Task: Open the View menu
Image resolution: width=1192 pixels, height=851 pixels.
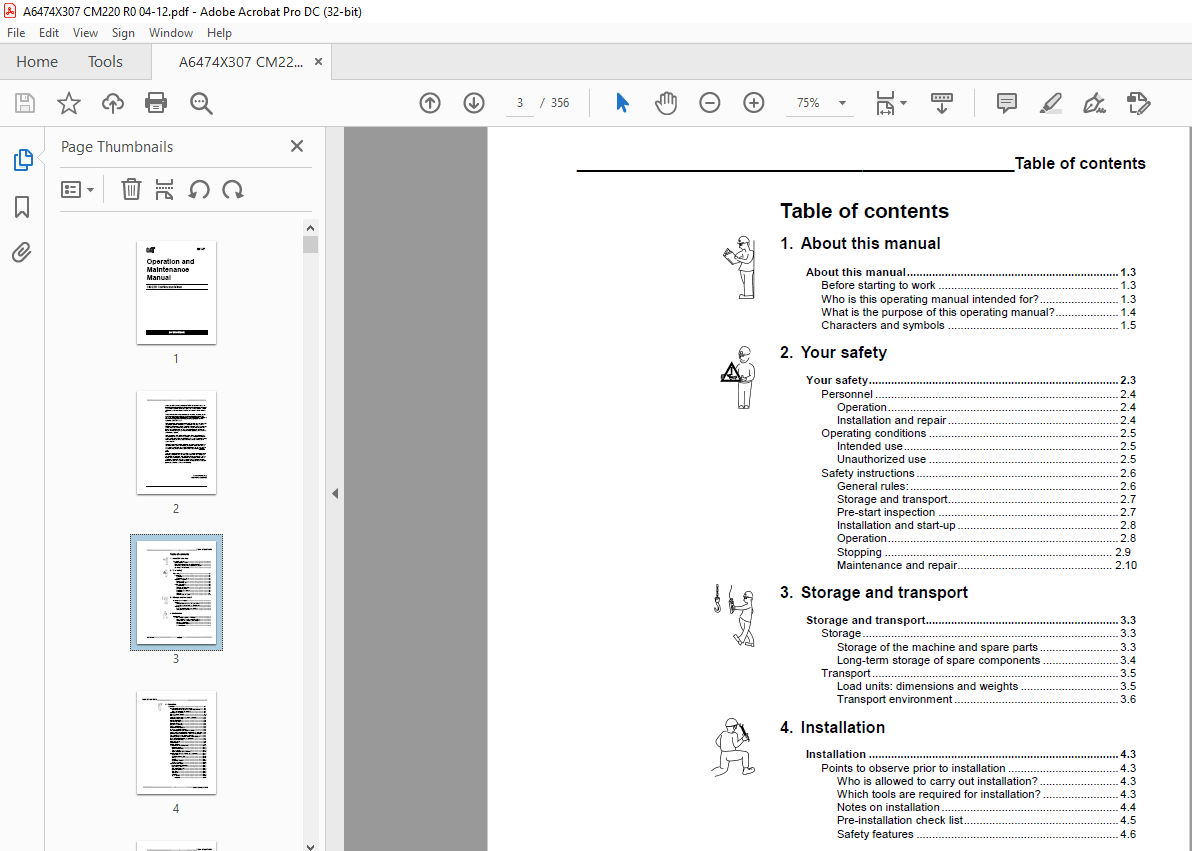Action: [85, 33]
